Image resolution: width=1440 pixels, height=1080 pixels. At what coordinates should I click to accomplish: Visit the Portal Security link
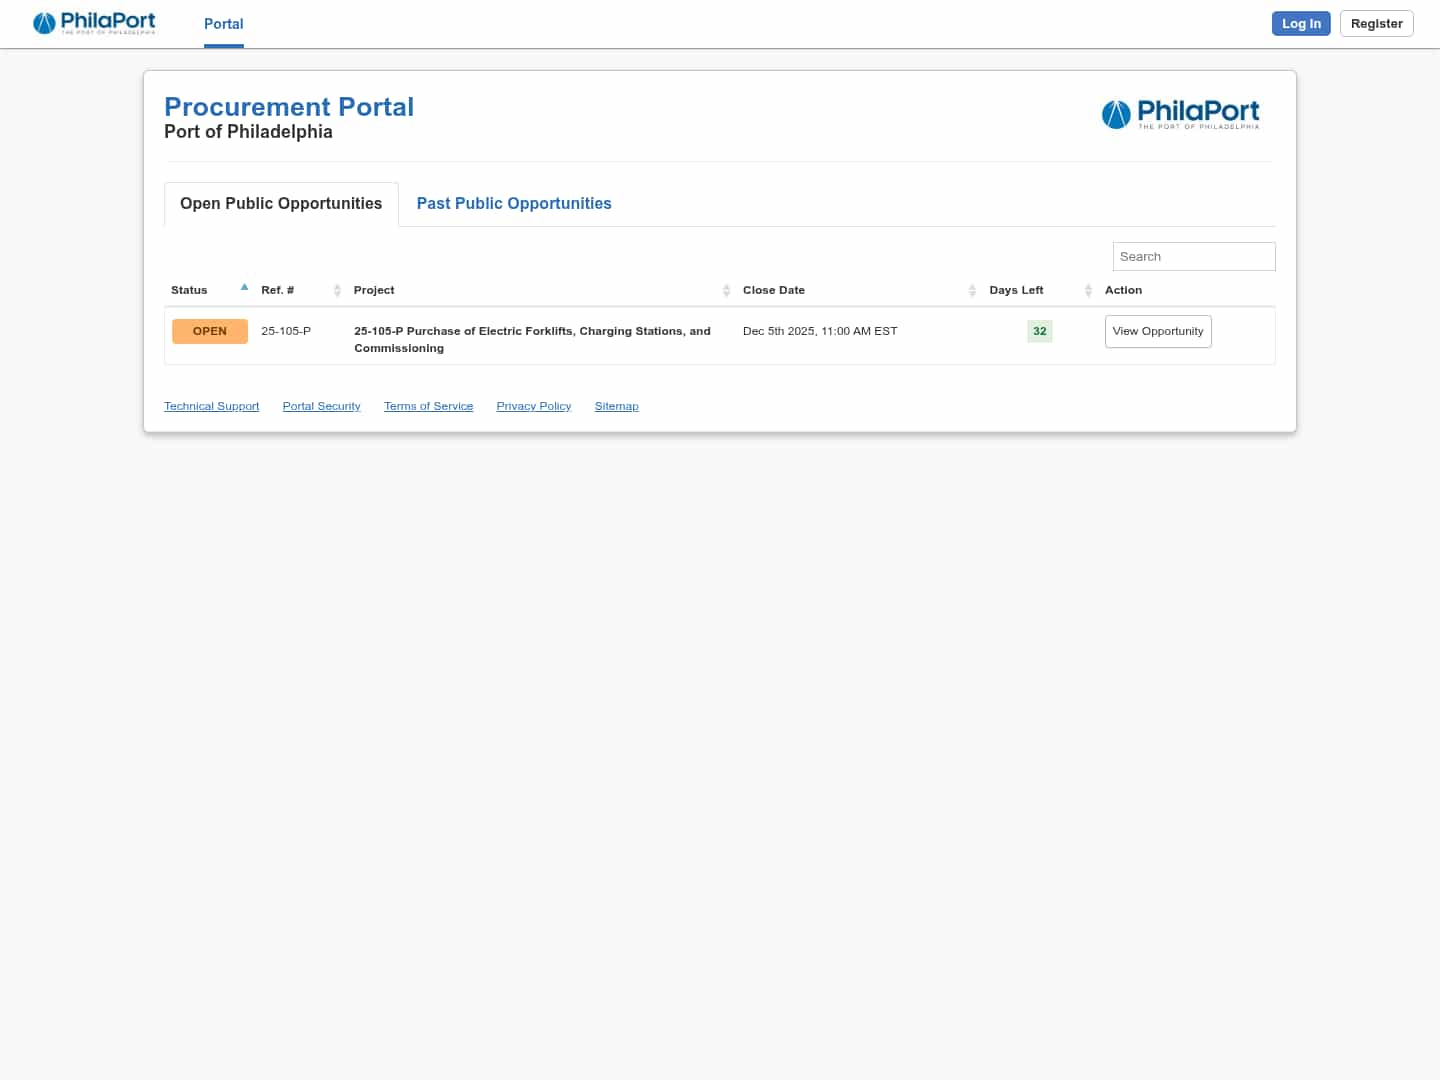tap(321, 406)
